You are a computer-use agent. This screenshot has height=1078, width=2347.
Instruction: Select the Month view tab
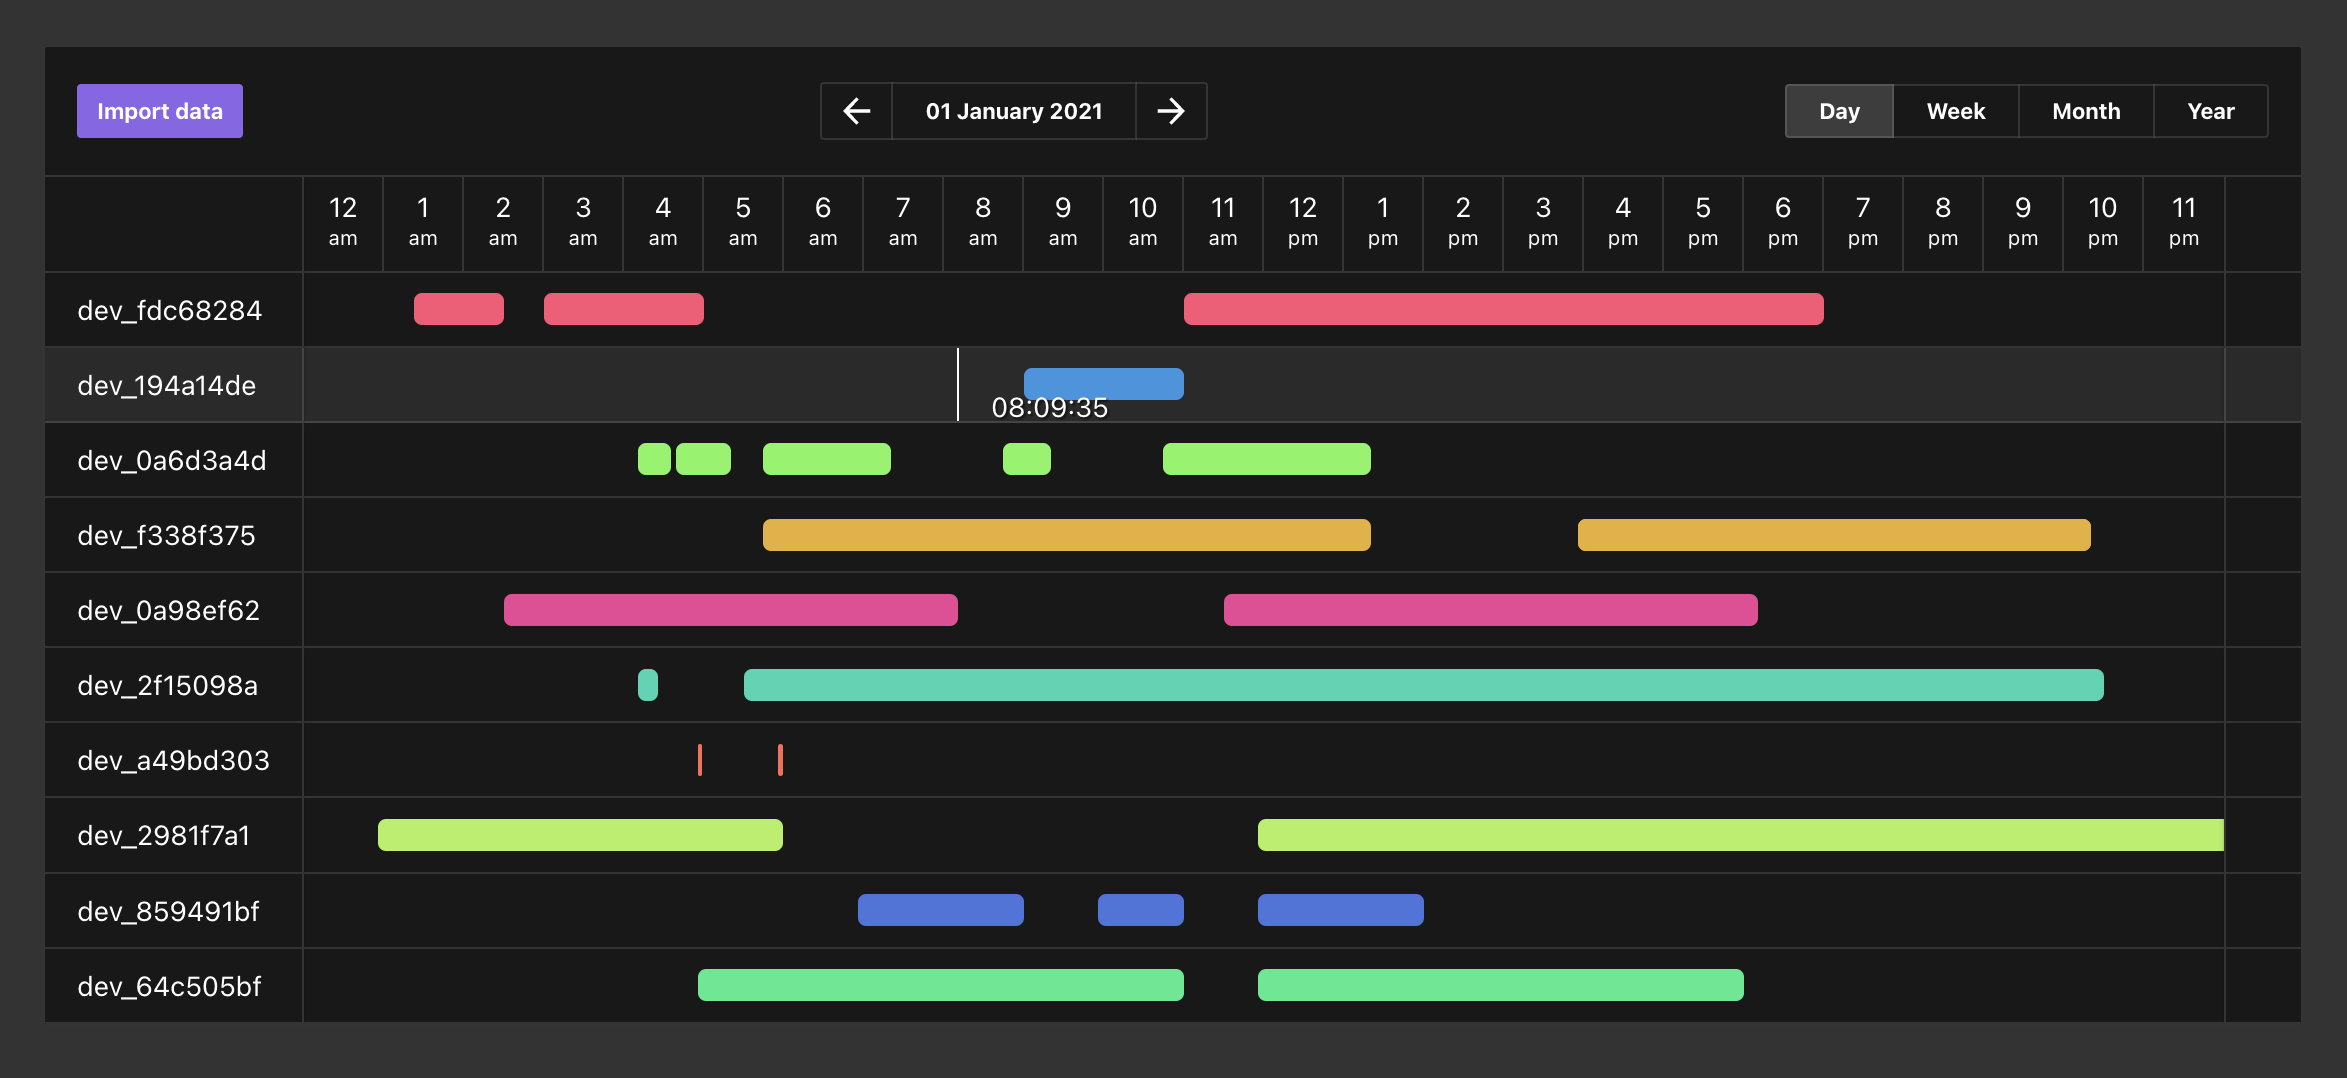click(2085, 111)
